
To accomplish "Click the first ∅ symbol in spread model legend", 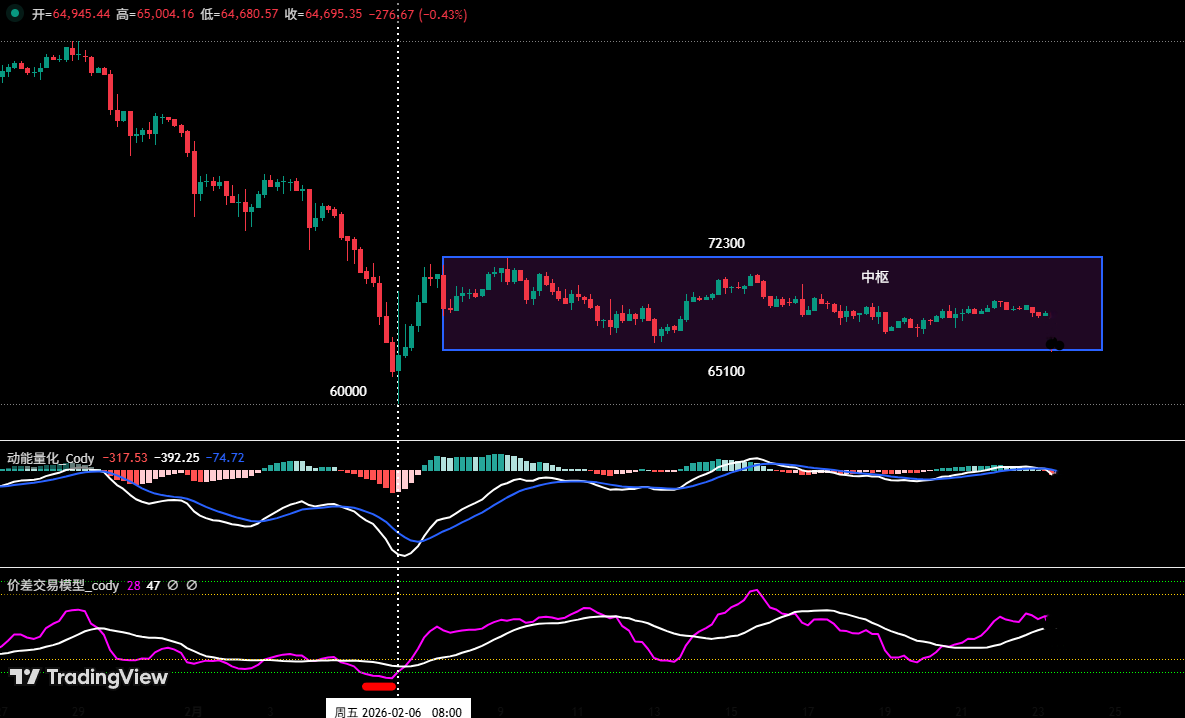I will click(x=172, y=585).
